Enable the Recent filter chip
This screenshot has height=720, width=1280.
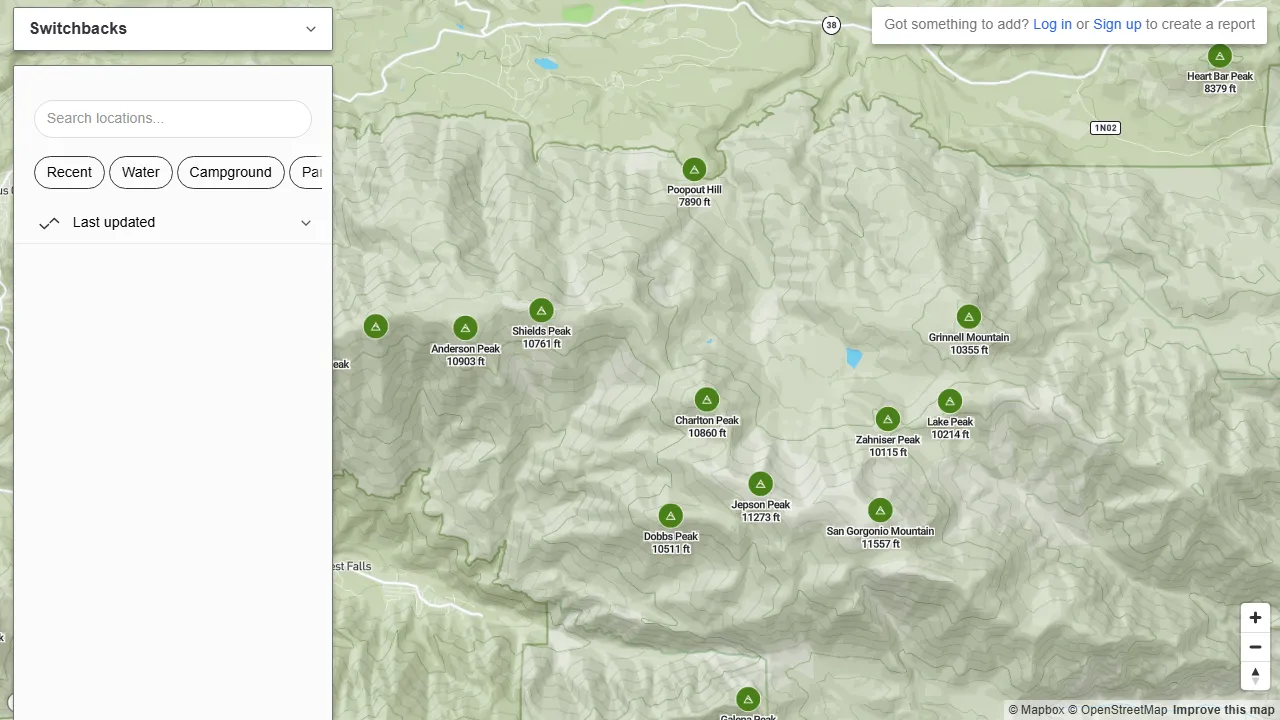point(69,172)
